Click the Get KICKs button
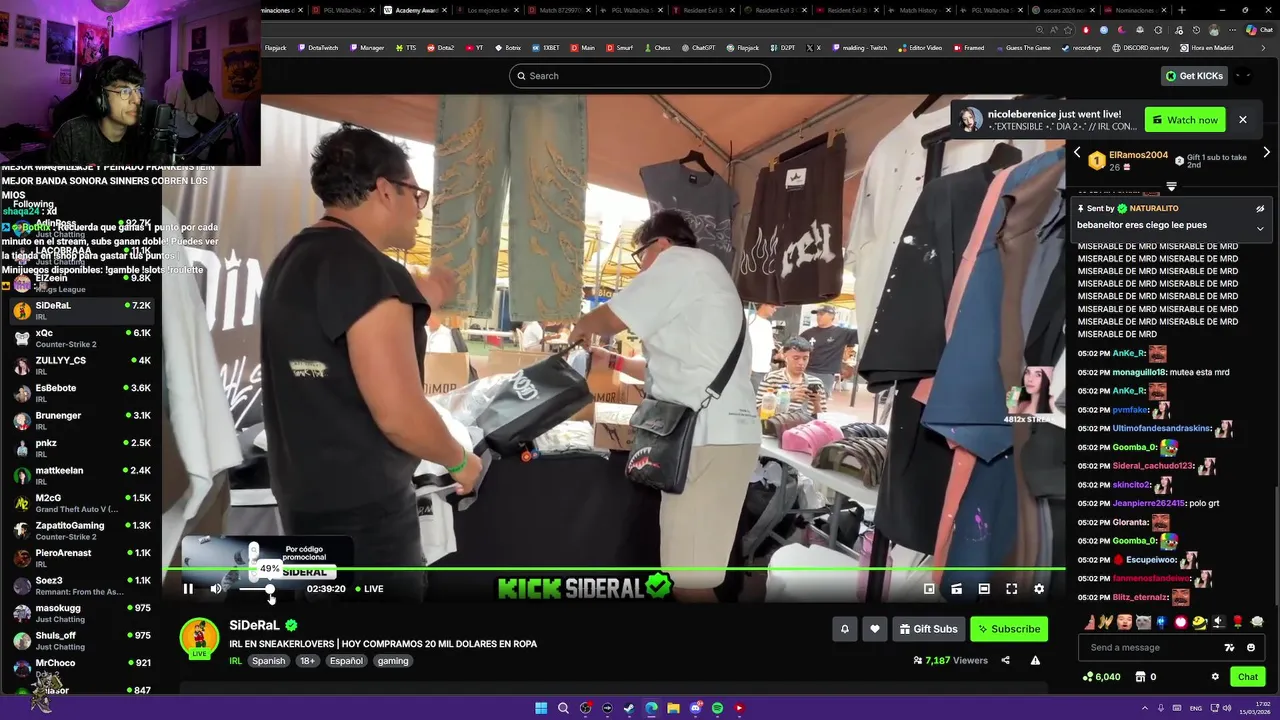The height and width of the screenshot is (720, 1280). pos(1194,76)
